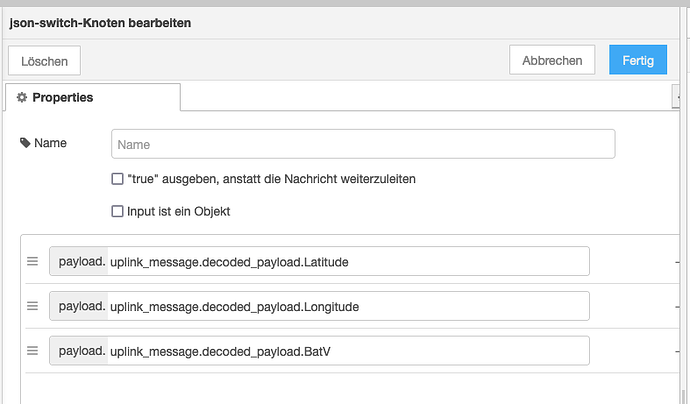690x404 pixels.
Task: Click the Löschen button
Action: (x=44, y=61)
